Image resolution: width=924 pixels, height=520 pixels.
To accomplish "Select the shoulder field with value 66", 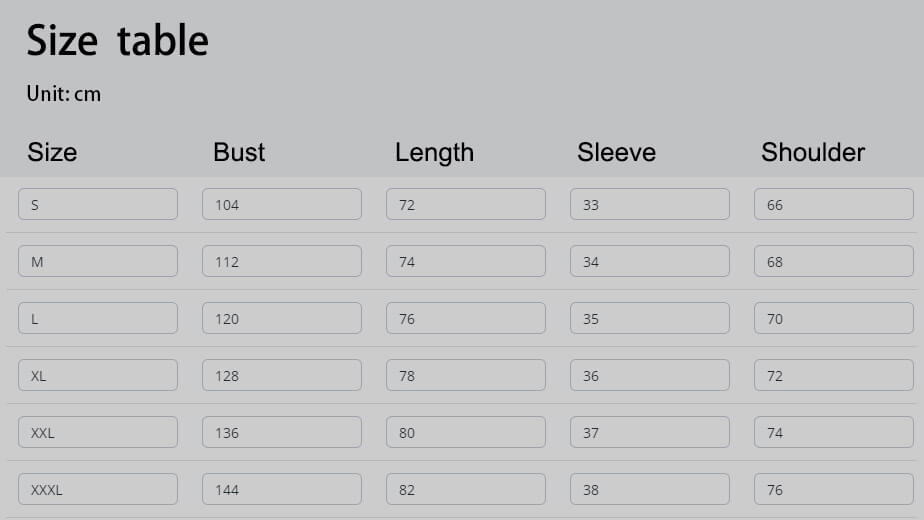I will (x=834, y=204).
